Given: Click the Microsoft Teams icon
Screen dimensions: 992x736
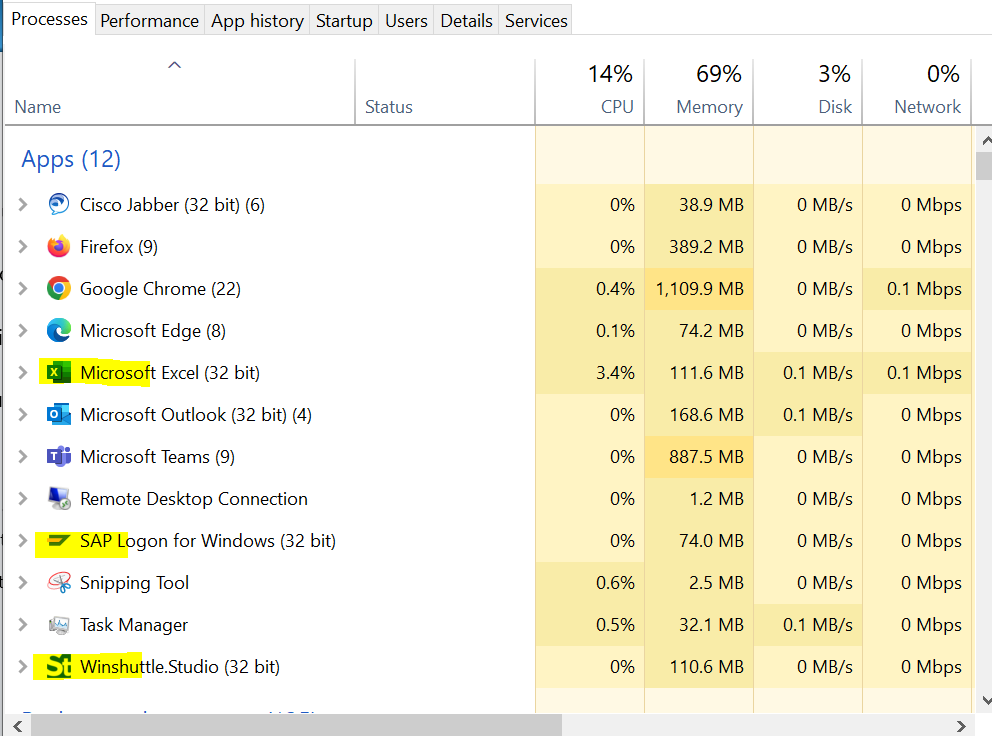Looking at the screenshot, I should pos(58,456).
